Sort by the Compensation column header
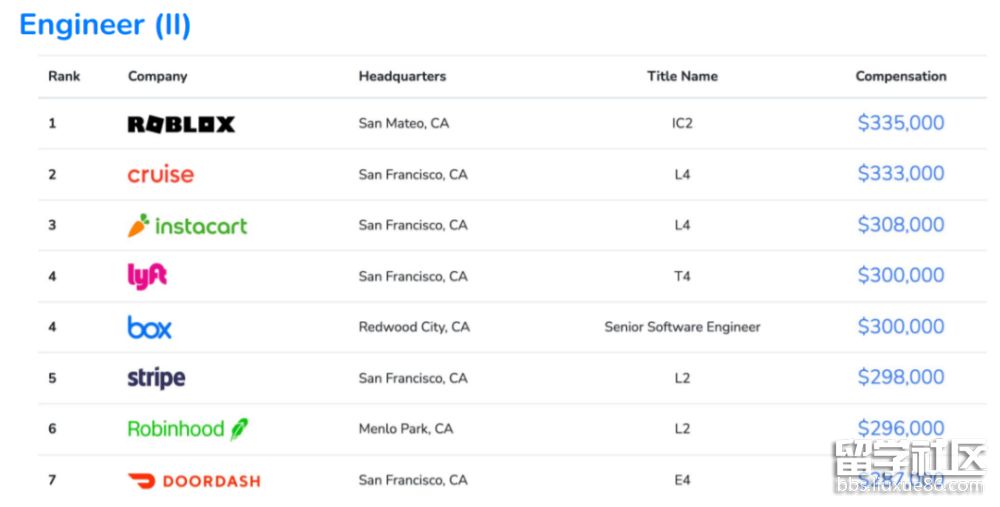Viewport: 1000px width, 507px height. click(x=900, y=76)
